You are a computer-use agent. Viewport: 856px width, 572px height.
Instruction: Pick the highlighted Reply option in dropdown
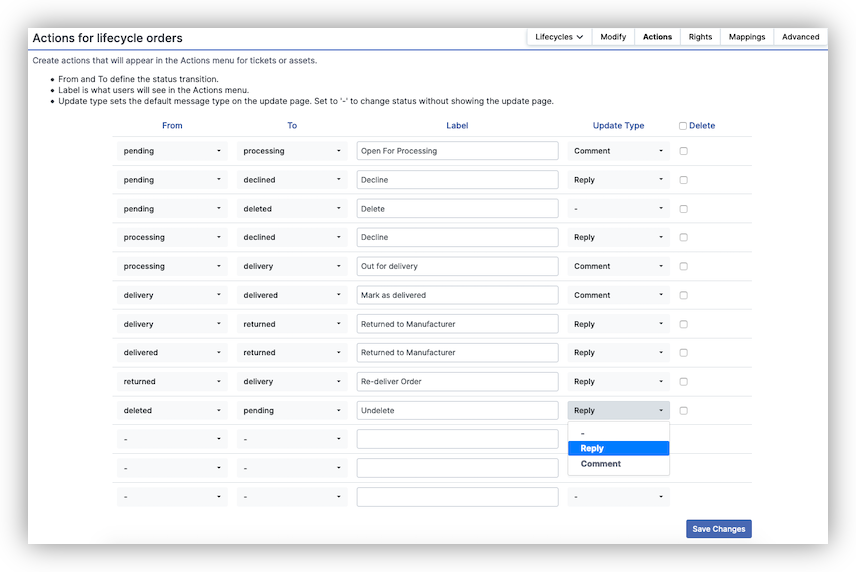[x=618, y=449]
